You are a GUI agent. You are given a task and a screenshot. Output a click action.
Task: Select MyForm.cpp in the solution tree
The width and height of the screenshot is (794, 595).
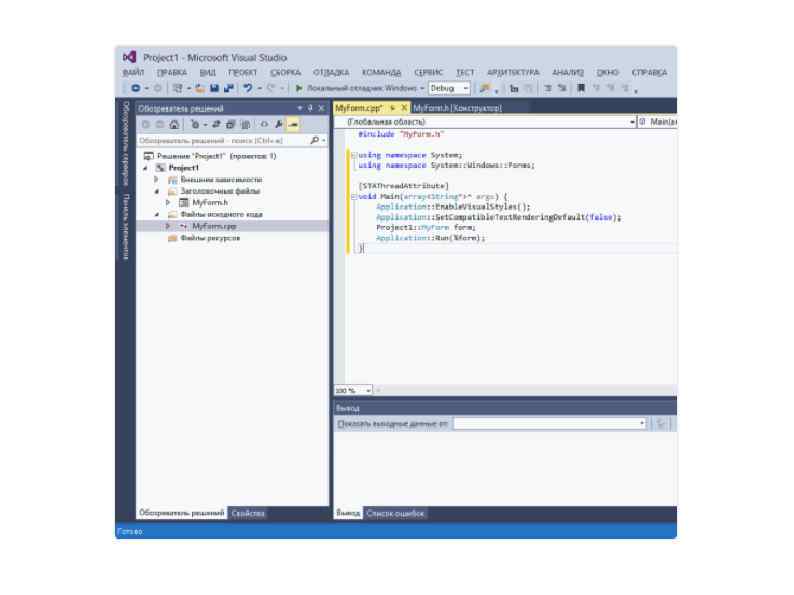point(214,226)
